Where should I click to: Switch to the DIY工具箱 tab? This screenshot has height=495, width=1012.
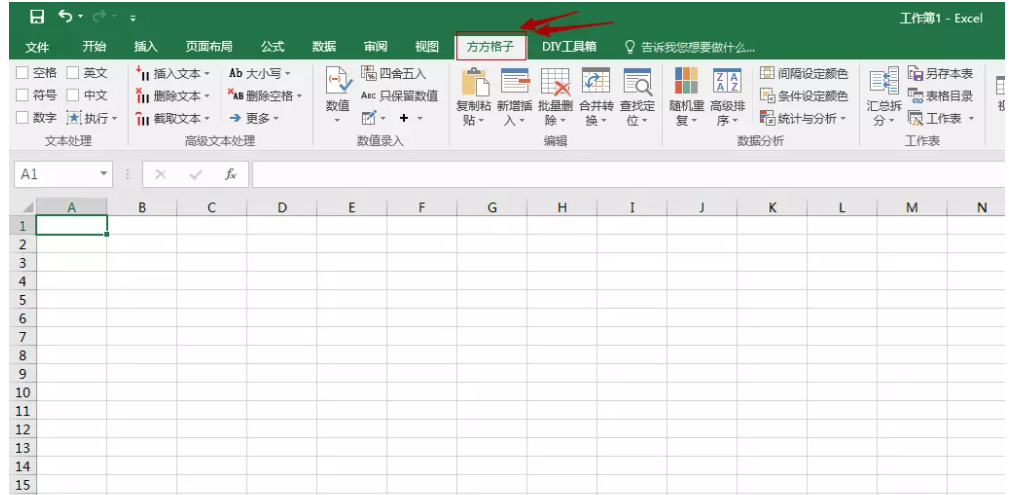569,47
